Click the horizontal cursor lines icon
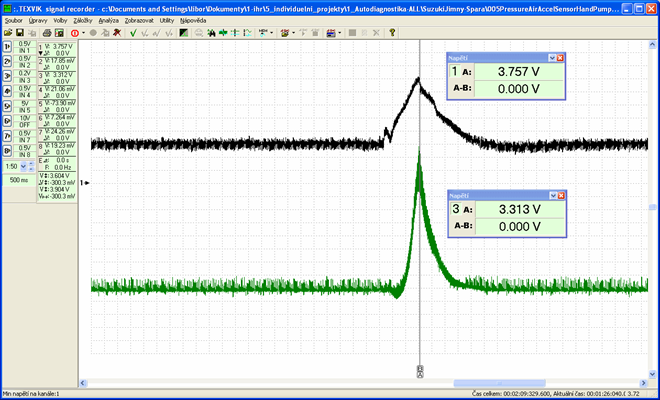Viewport: 660px width, 400px height. click(x=235, y=33)
